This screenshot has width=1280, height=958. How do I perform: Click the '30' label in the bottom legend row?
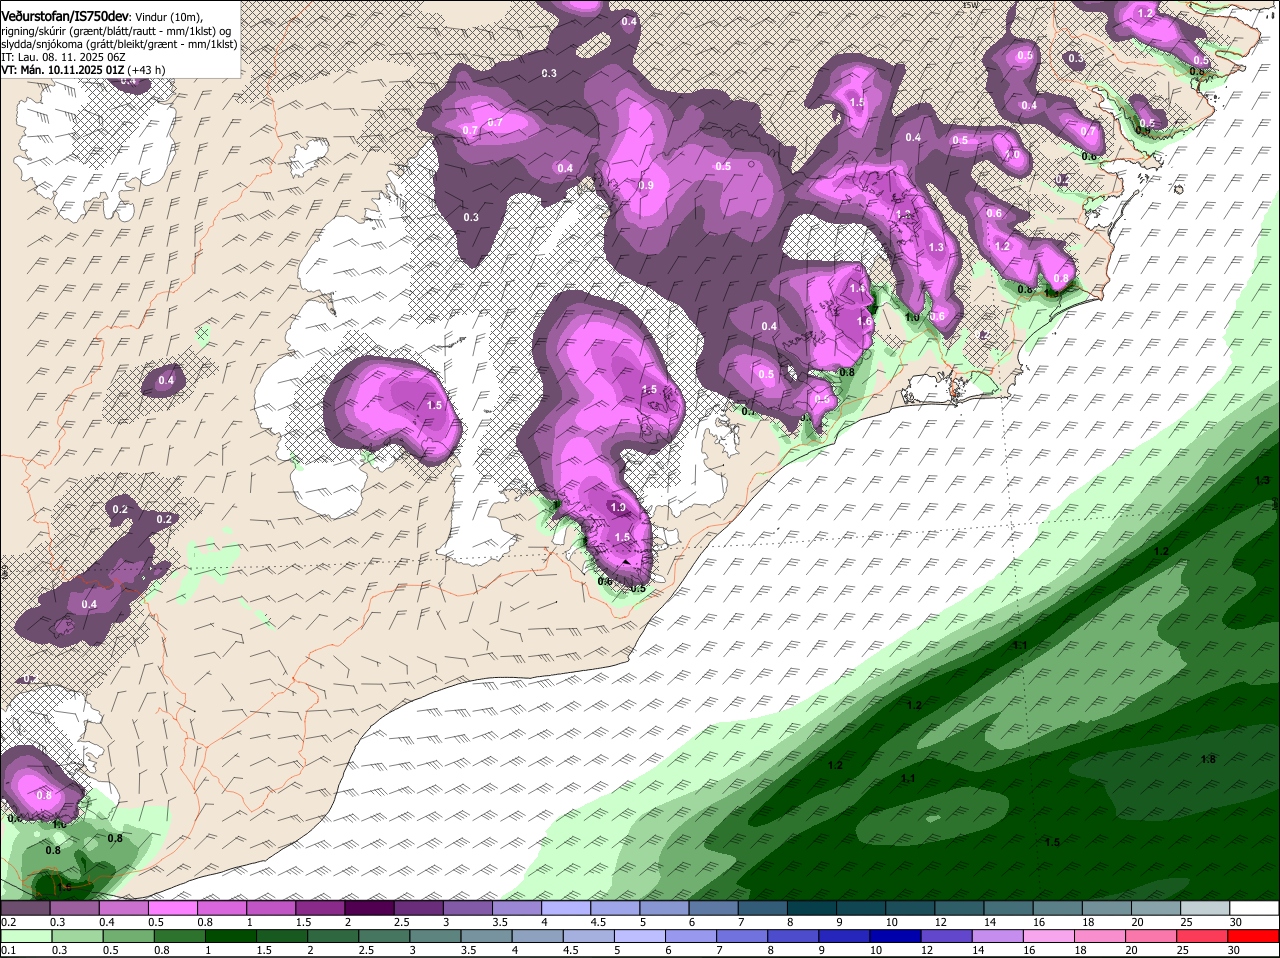1232,950
